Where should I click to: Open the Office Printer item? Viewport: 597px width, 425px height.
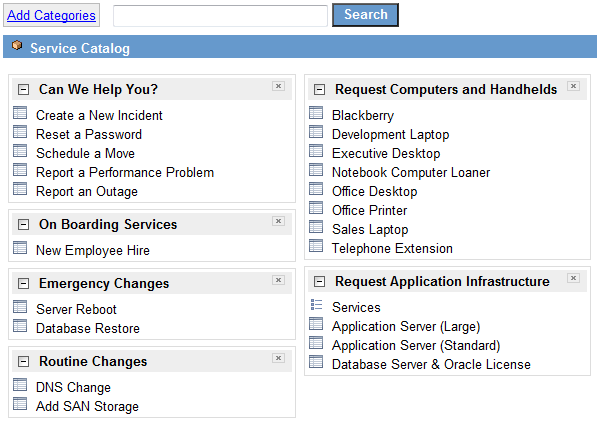[x=370, y=211]
